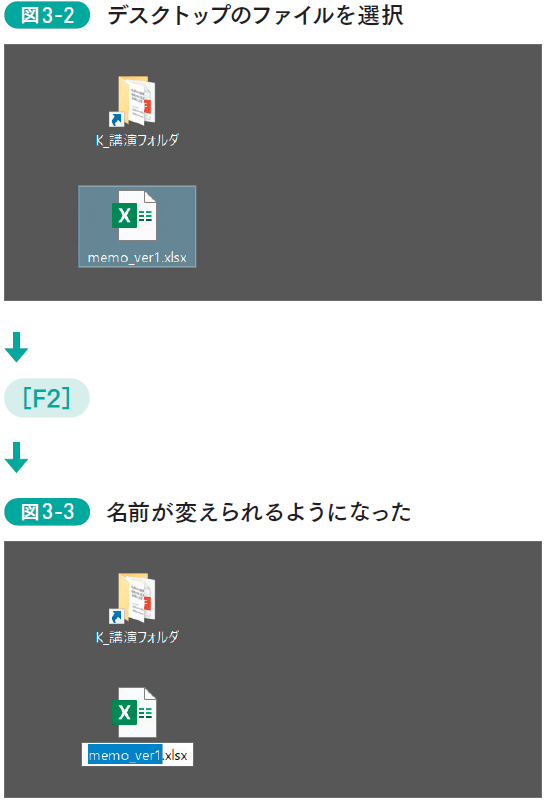Select the K_講演フォルダ shortcut icon in the lower desktop
546x803 pixels.
(133, 598)
